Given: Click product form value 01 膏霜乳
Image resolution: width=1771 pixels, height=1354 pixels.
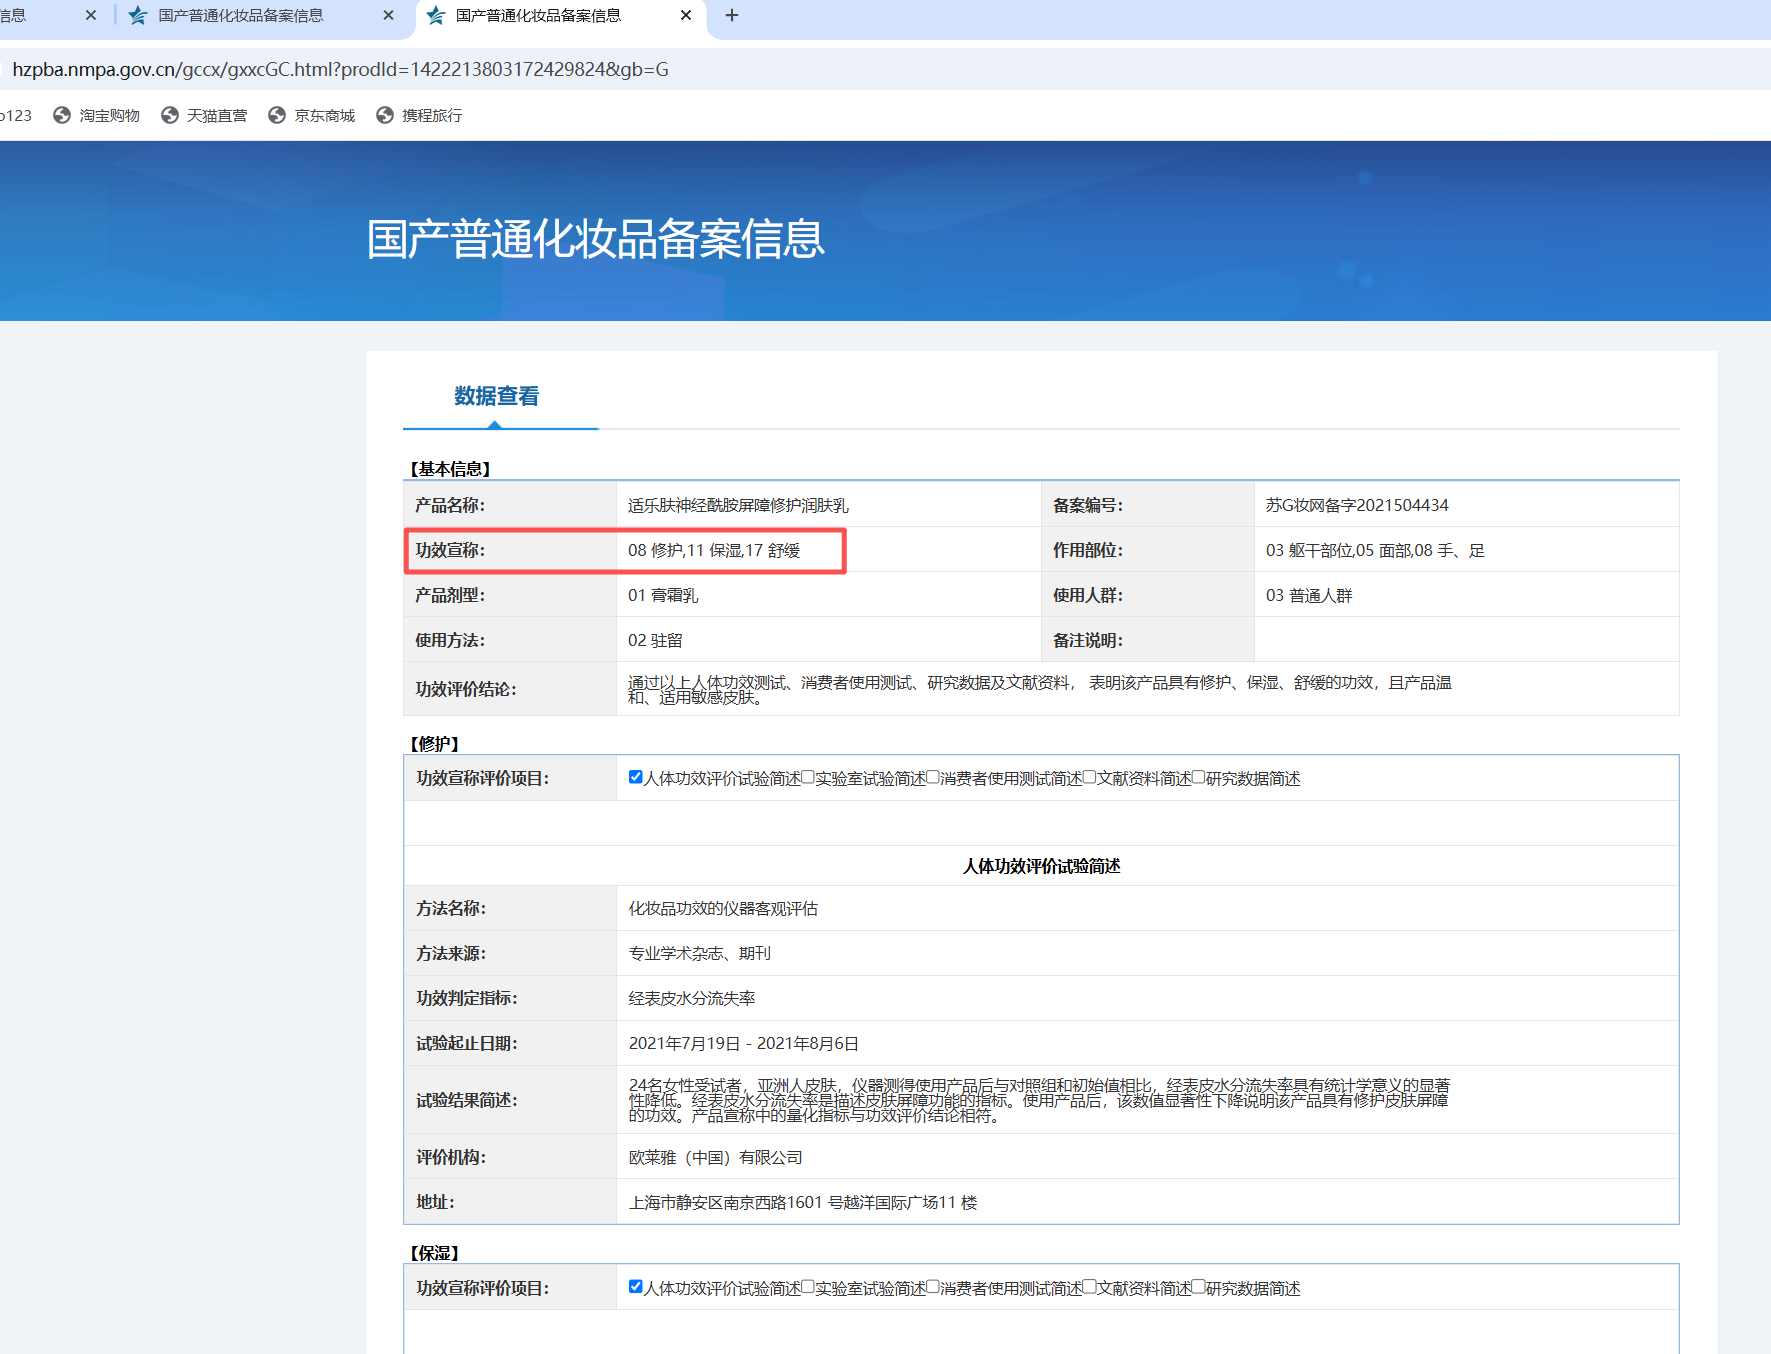Looking at the screenshot, I should (663, 596).
